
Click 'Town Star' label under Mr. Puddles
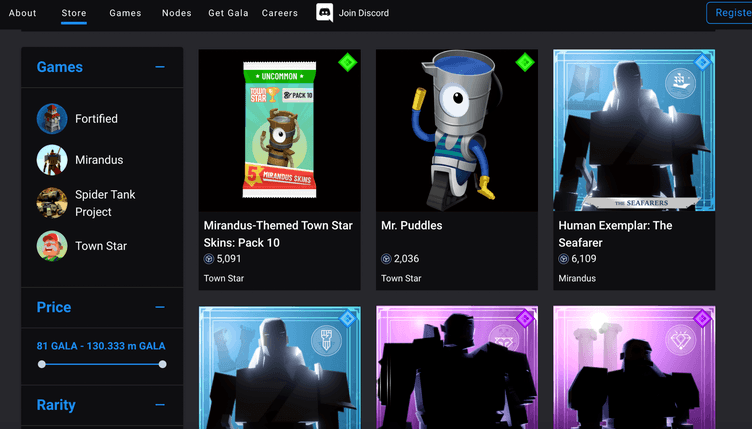click(401, 278)
